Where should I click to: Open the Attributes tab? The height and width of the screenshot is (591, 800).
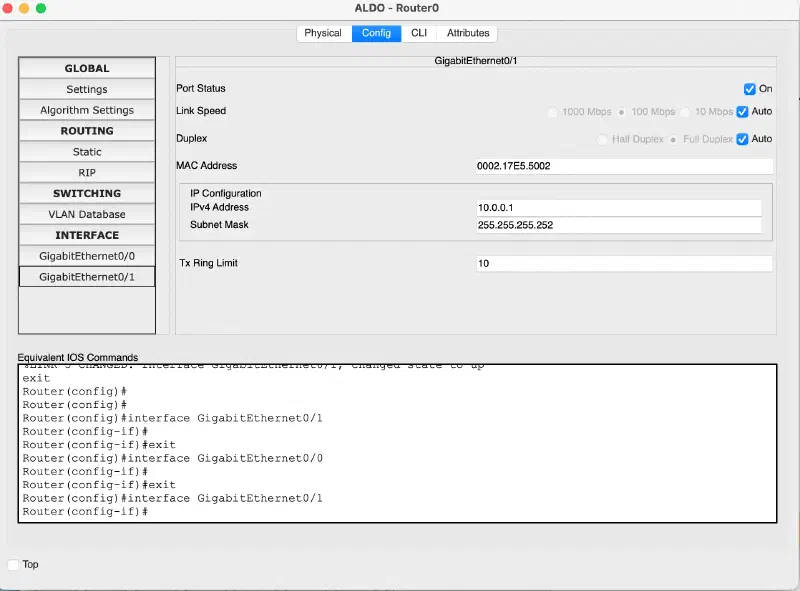point(468,33)
